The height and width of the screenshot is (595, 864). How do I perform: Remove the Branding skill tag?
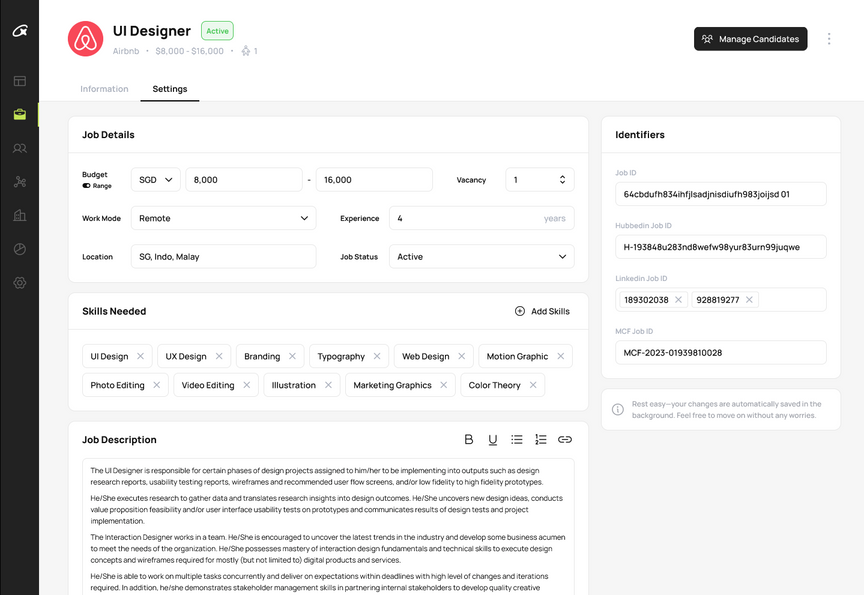[293, 356]
